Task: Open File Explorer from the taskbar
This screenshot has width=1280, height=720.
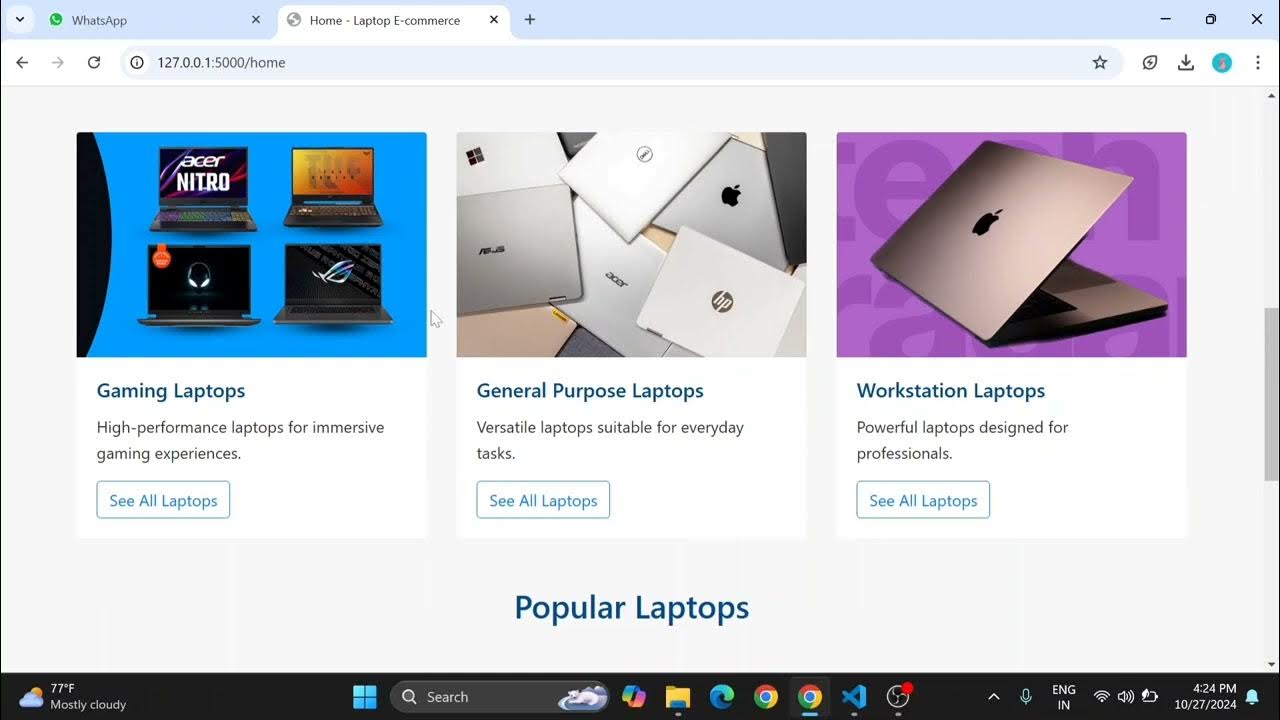Action: (678, 697)
